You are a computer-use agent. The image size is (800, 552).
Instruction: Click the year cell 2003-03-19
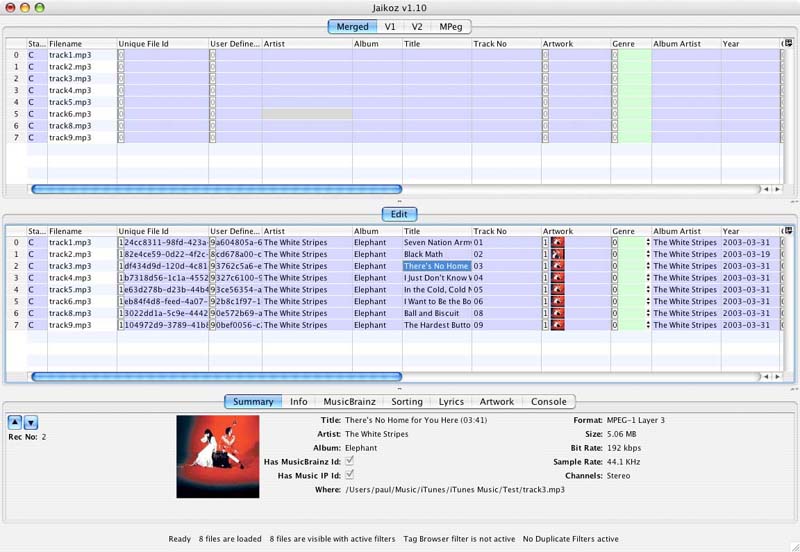(750, 254)
